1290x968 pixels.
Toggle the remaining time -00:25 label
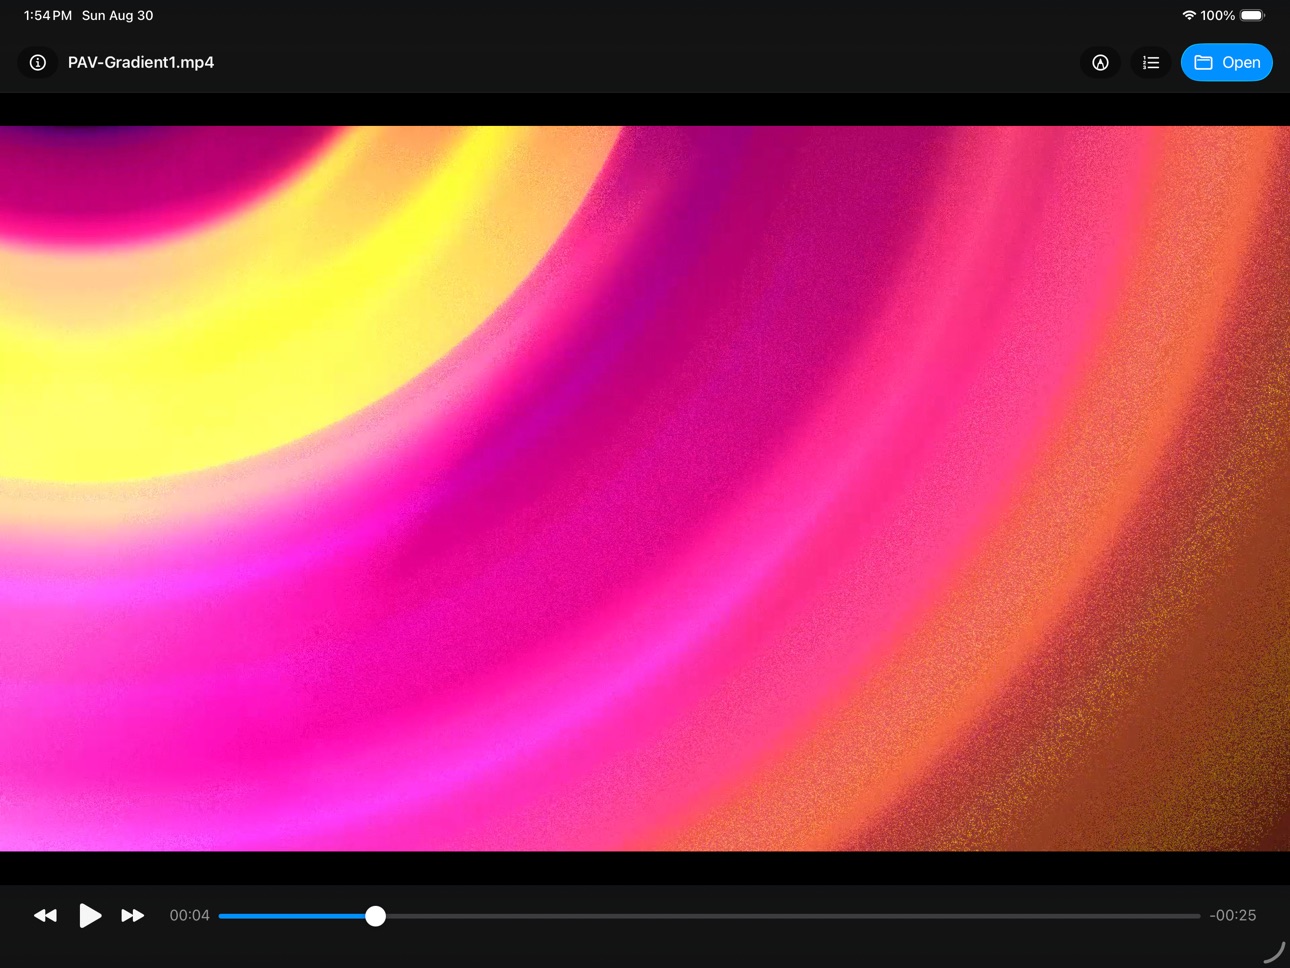tap(1233, 915)
